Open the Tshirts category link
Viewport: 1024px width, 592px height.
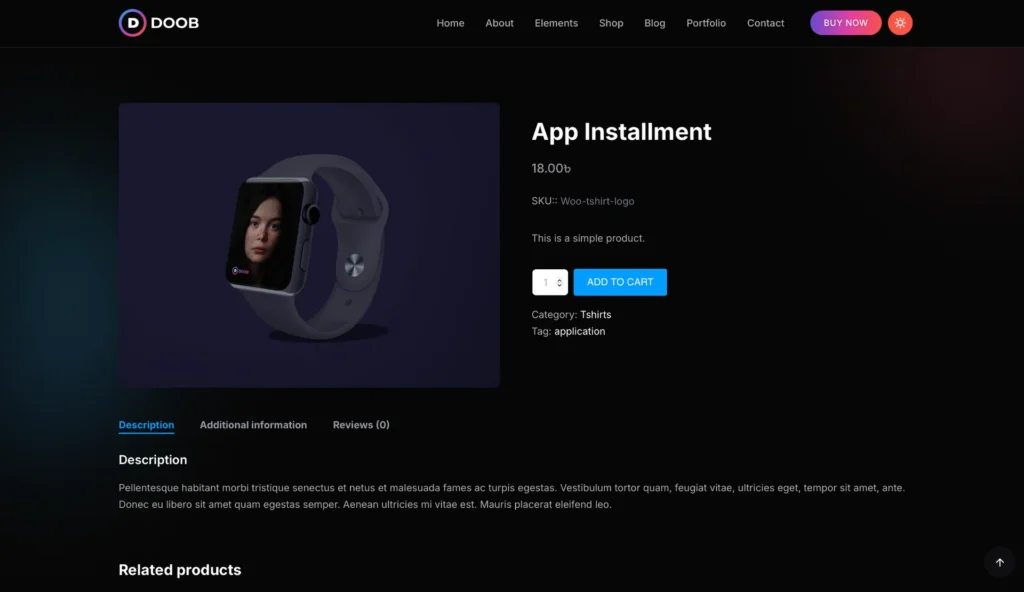pyautogui.click(x=595, y=315)
